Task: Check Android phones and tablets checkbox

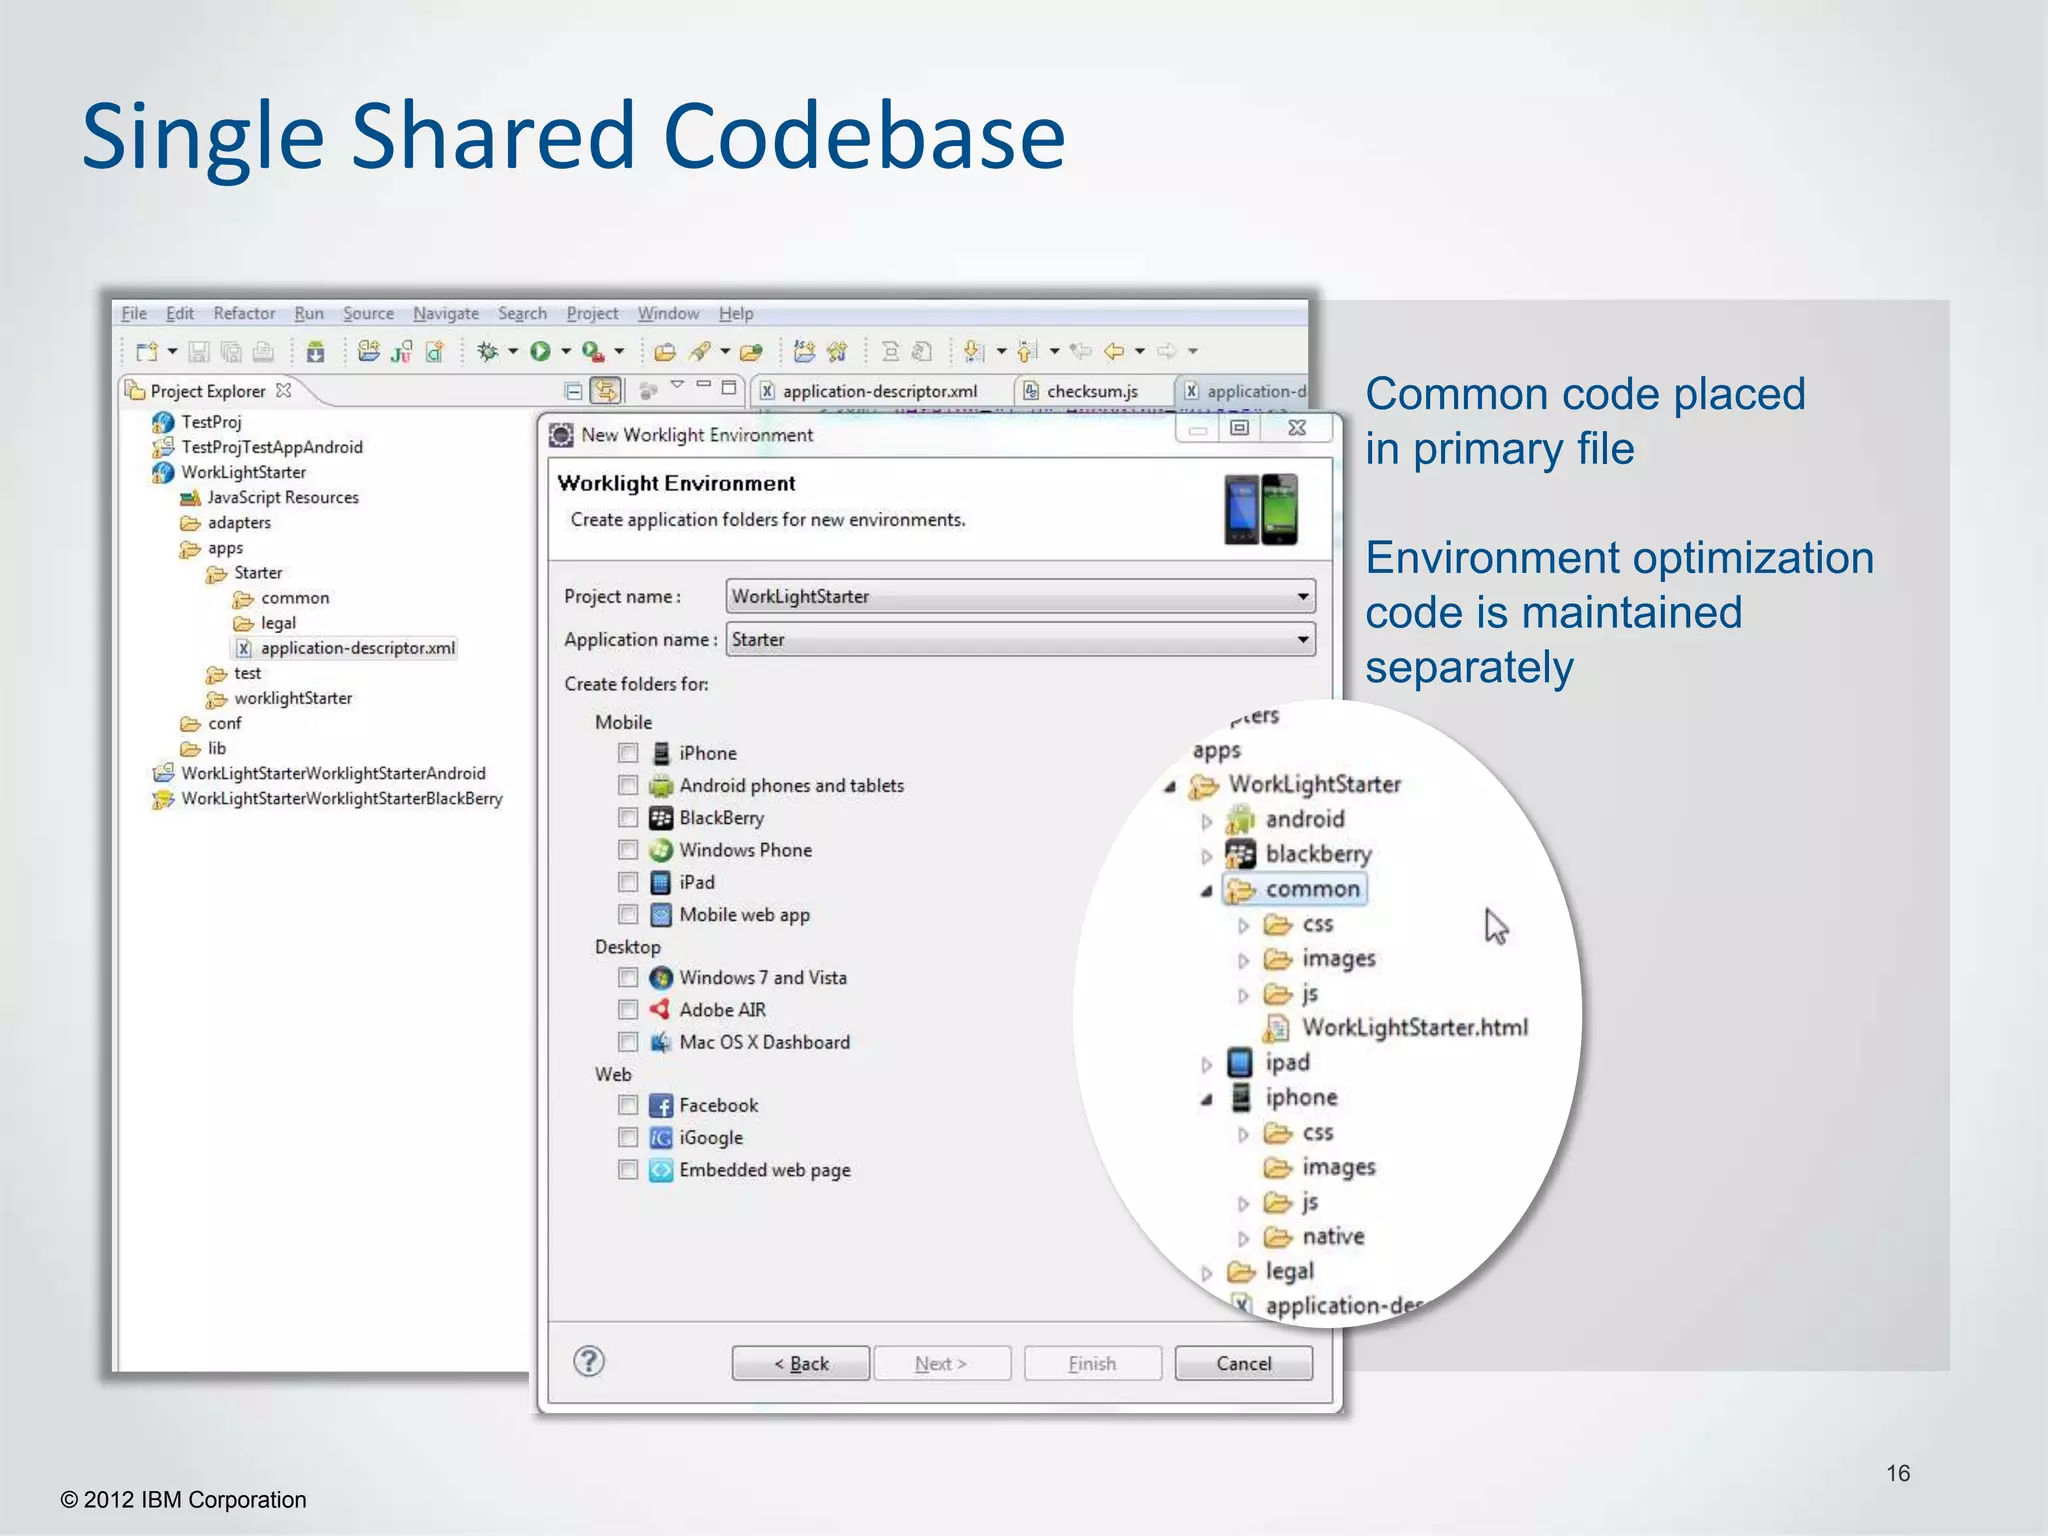Action: [x=628, y=785]
